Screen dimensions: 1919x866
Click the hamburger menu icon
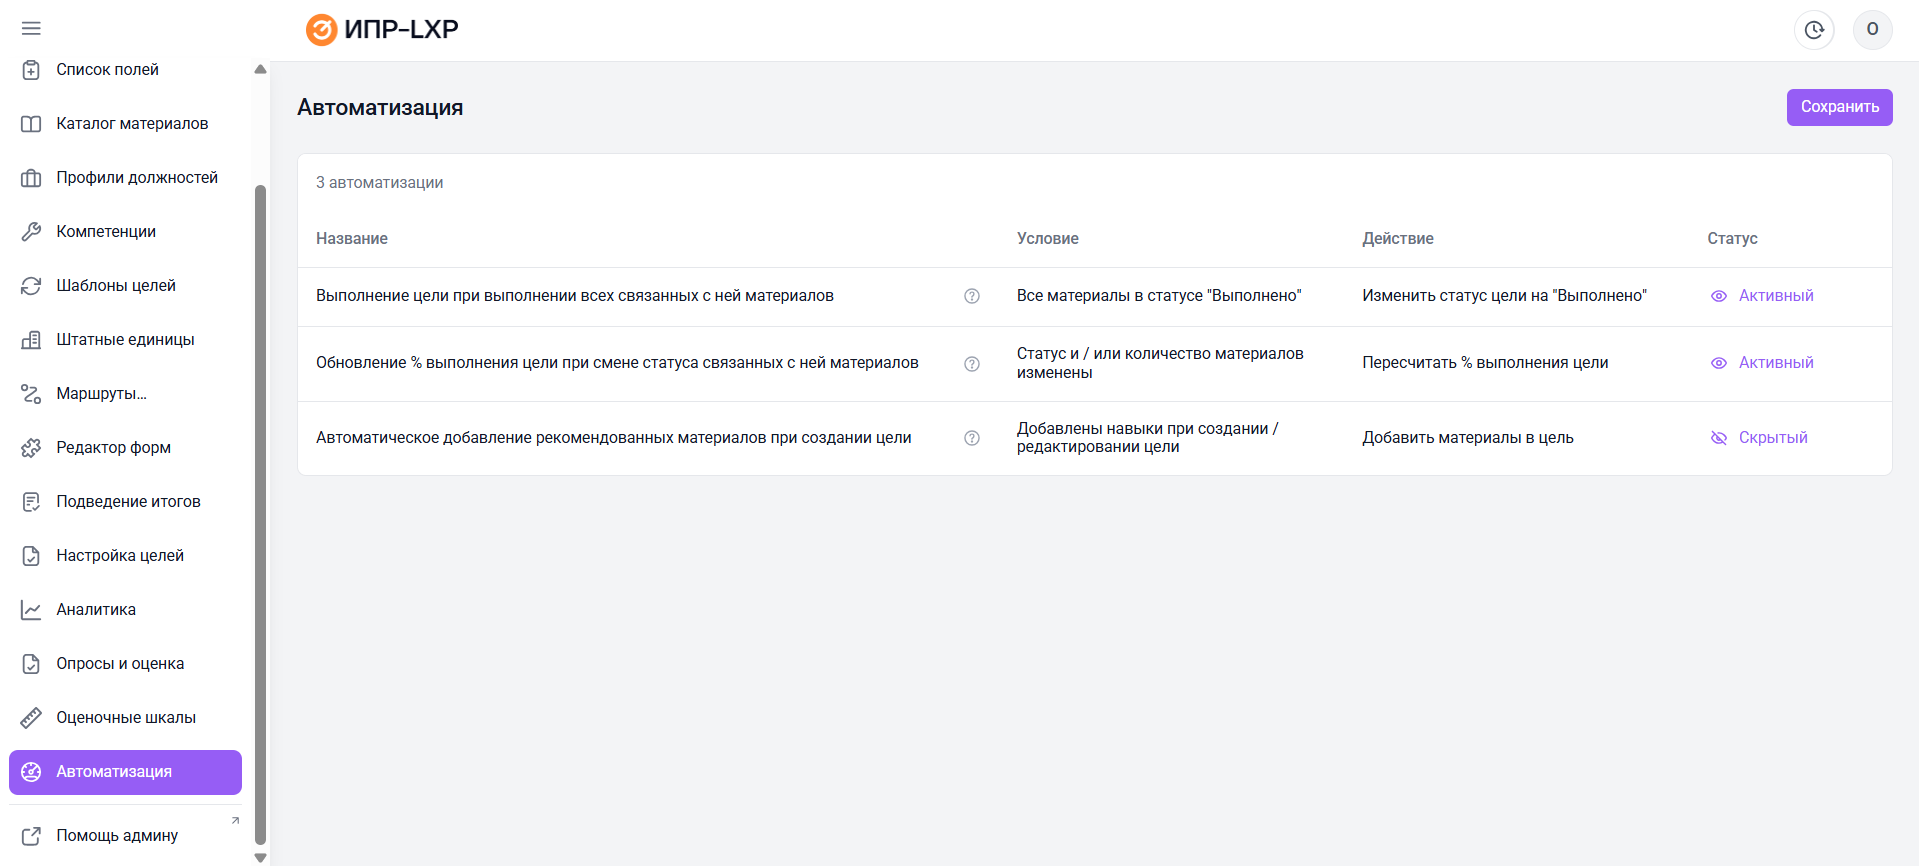click(x=31, y=29)
